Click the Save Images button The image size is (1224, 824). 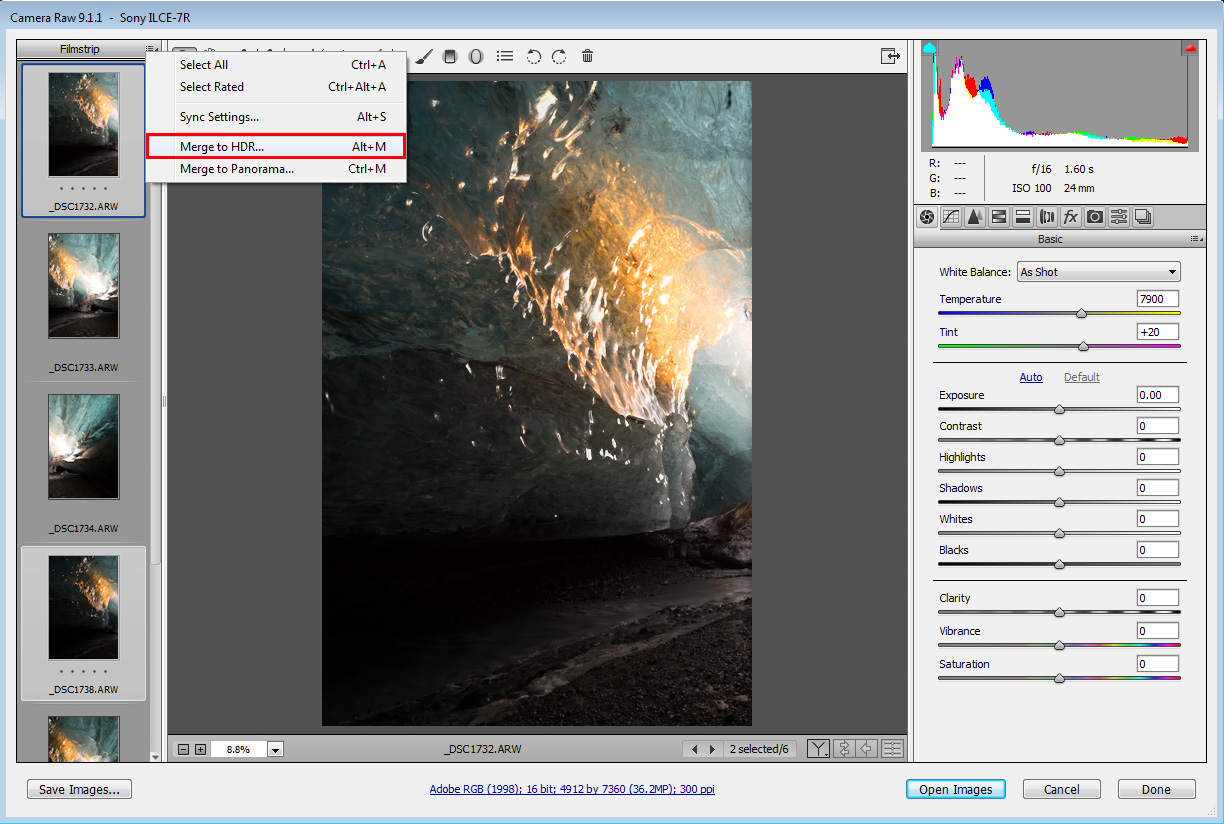80,790
